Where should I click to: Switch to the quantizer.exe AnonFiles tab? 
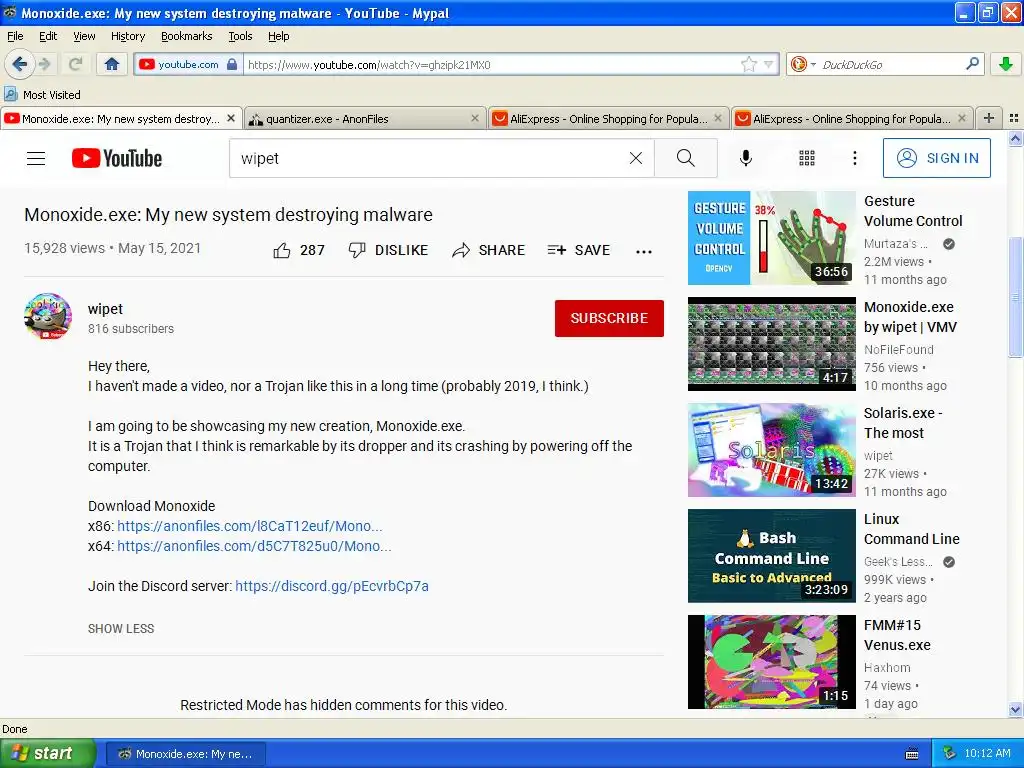click(x=366, y=119)
